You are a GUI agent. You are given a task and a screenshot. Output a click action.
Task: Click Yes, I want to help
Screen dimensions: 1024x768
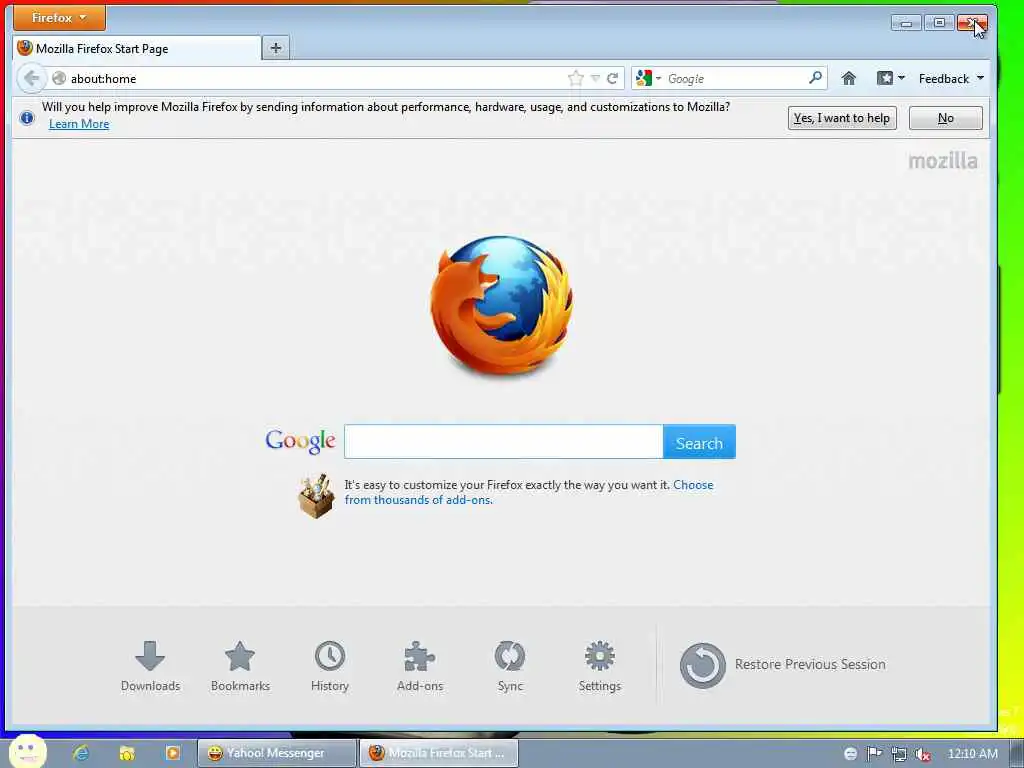[x=842, y=118]
